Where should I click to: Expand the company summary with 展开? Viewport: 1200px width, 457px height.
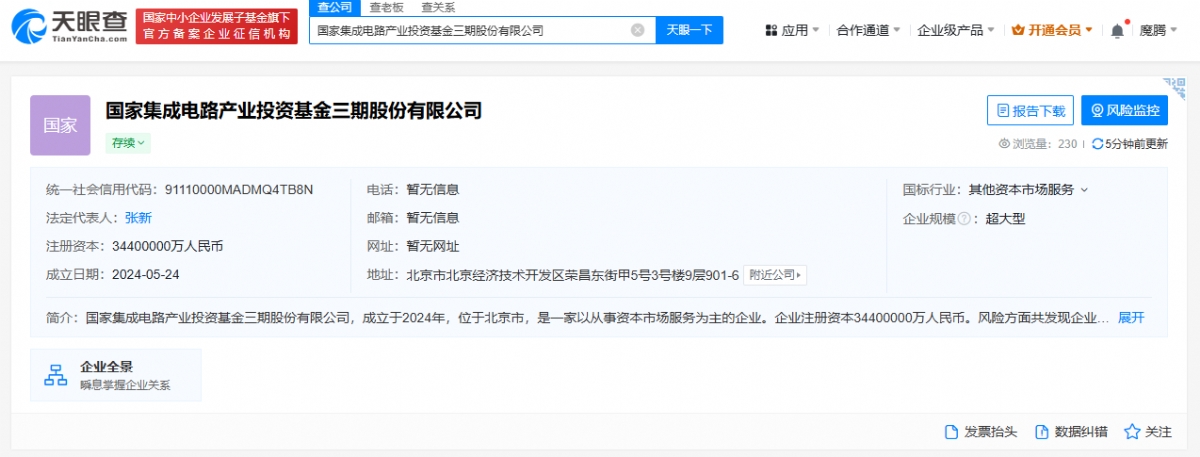pos(1131,318)
